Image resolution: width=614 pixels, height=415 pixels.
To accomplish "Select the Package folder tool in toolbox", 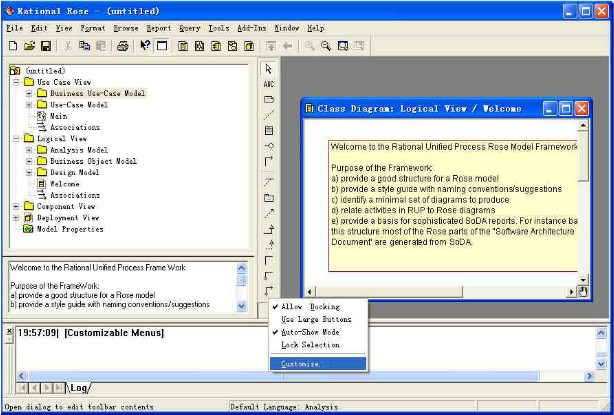I will [269, 198].
